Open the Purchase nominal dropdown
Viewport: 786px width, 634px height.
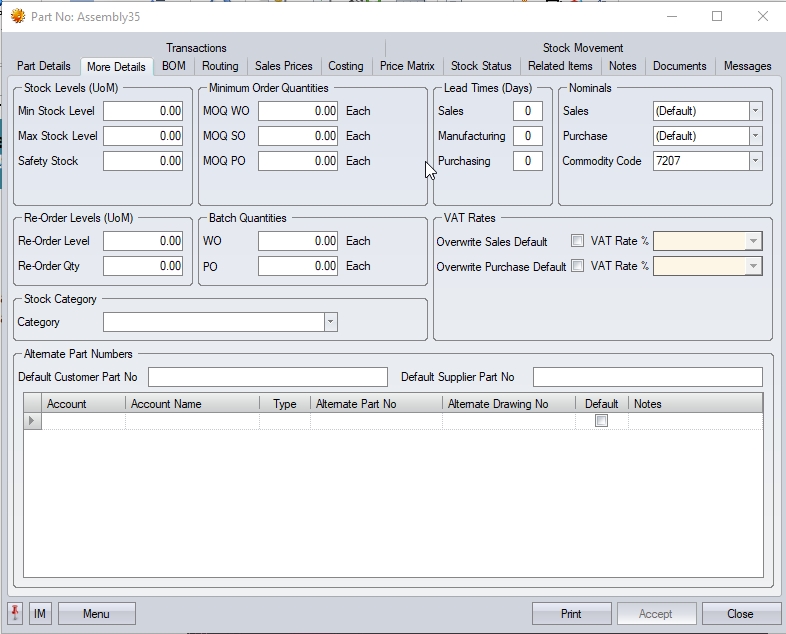pos(755,136)
